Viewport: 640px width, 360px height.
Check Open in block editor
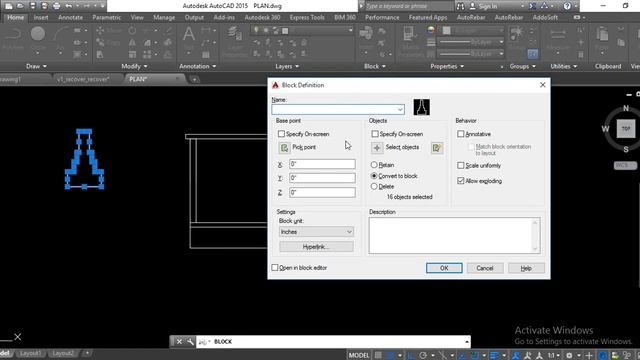click(275, 268)
